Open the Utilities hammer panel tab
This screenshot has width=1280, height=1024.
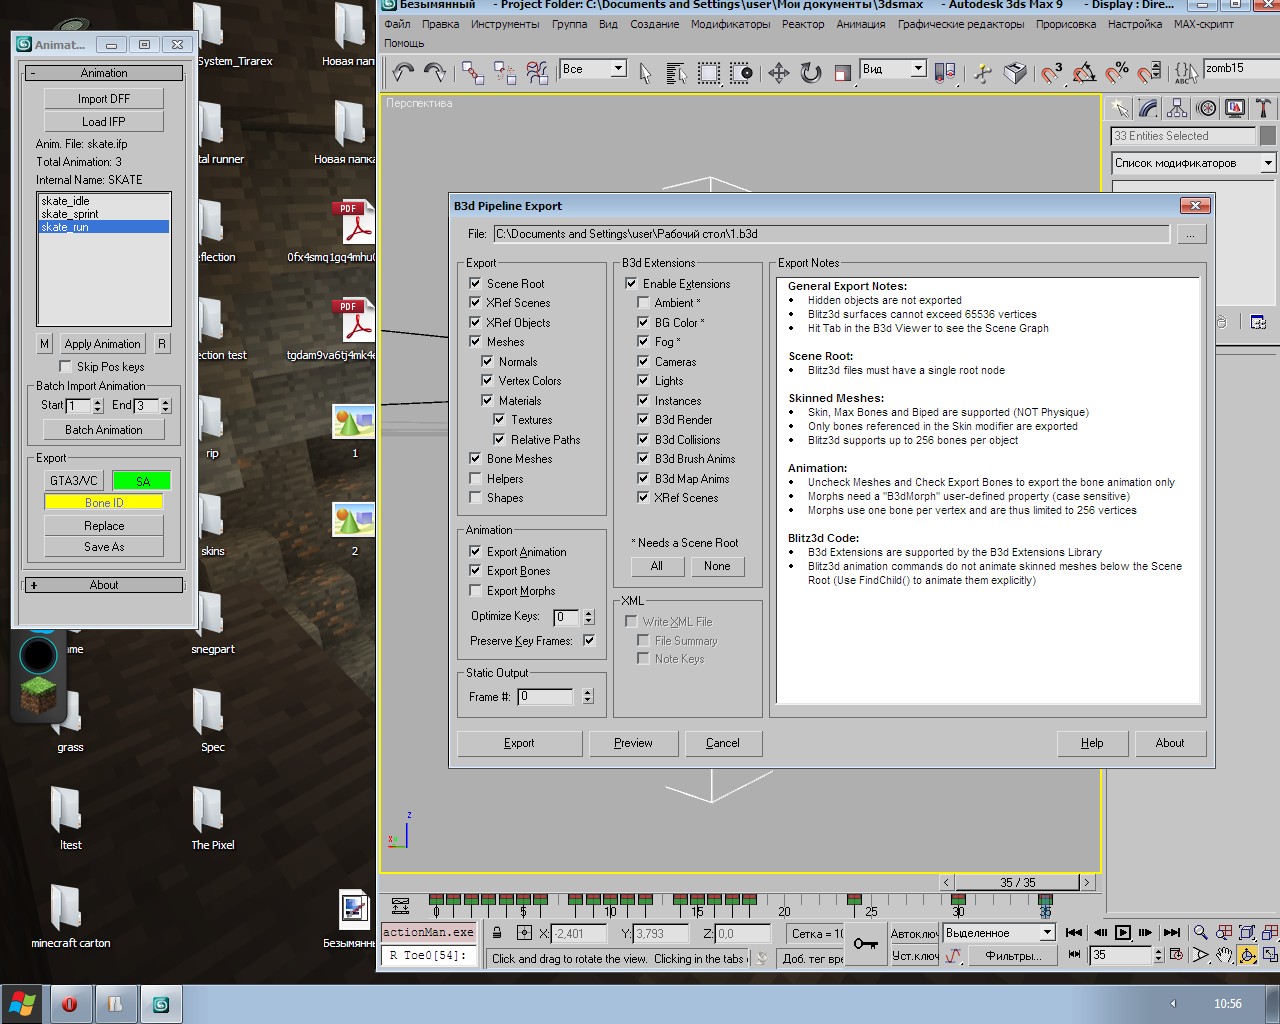coord(1264,108)
